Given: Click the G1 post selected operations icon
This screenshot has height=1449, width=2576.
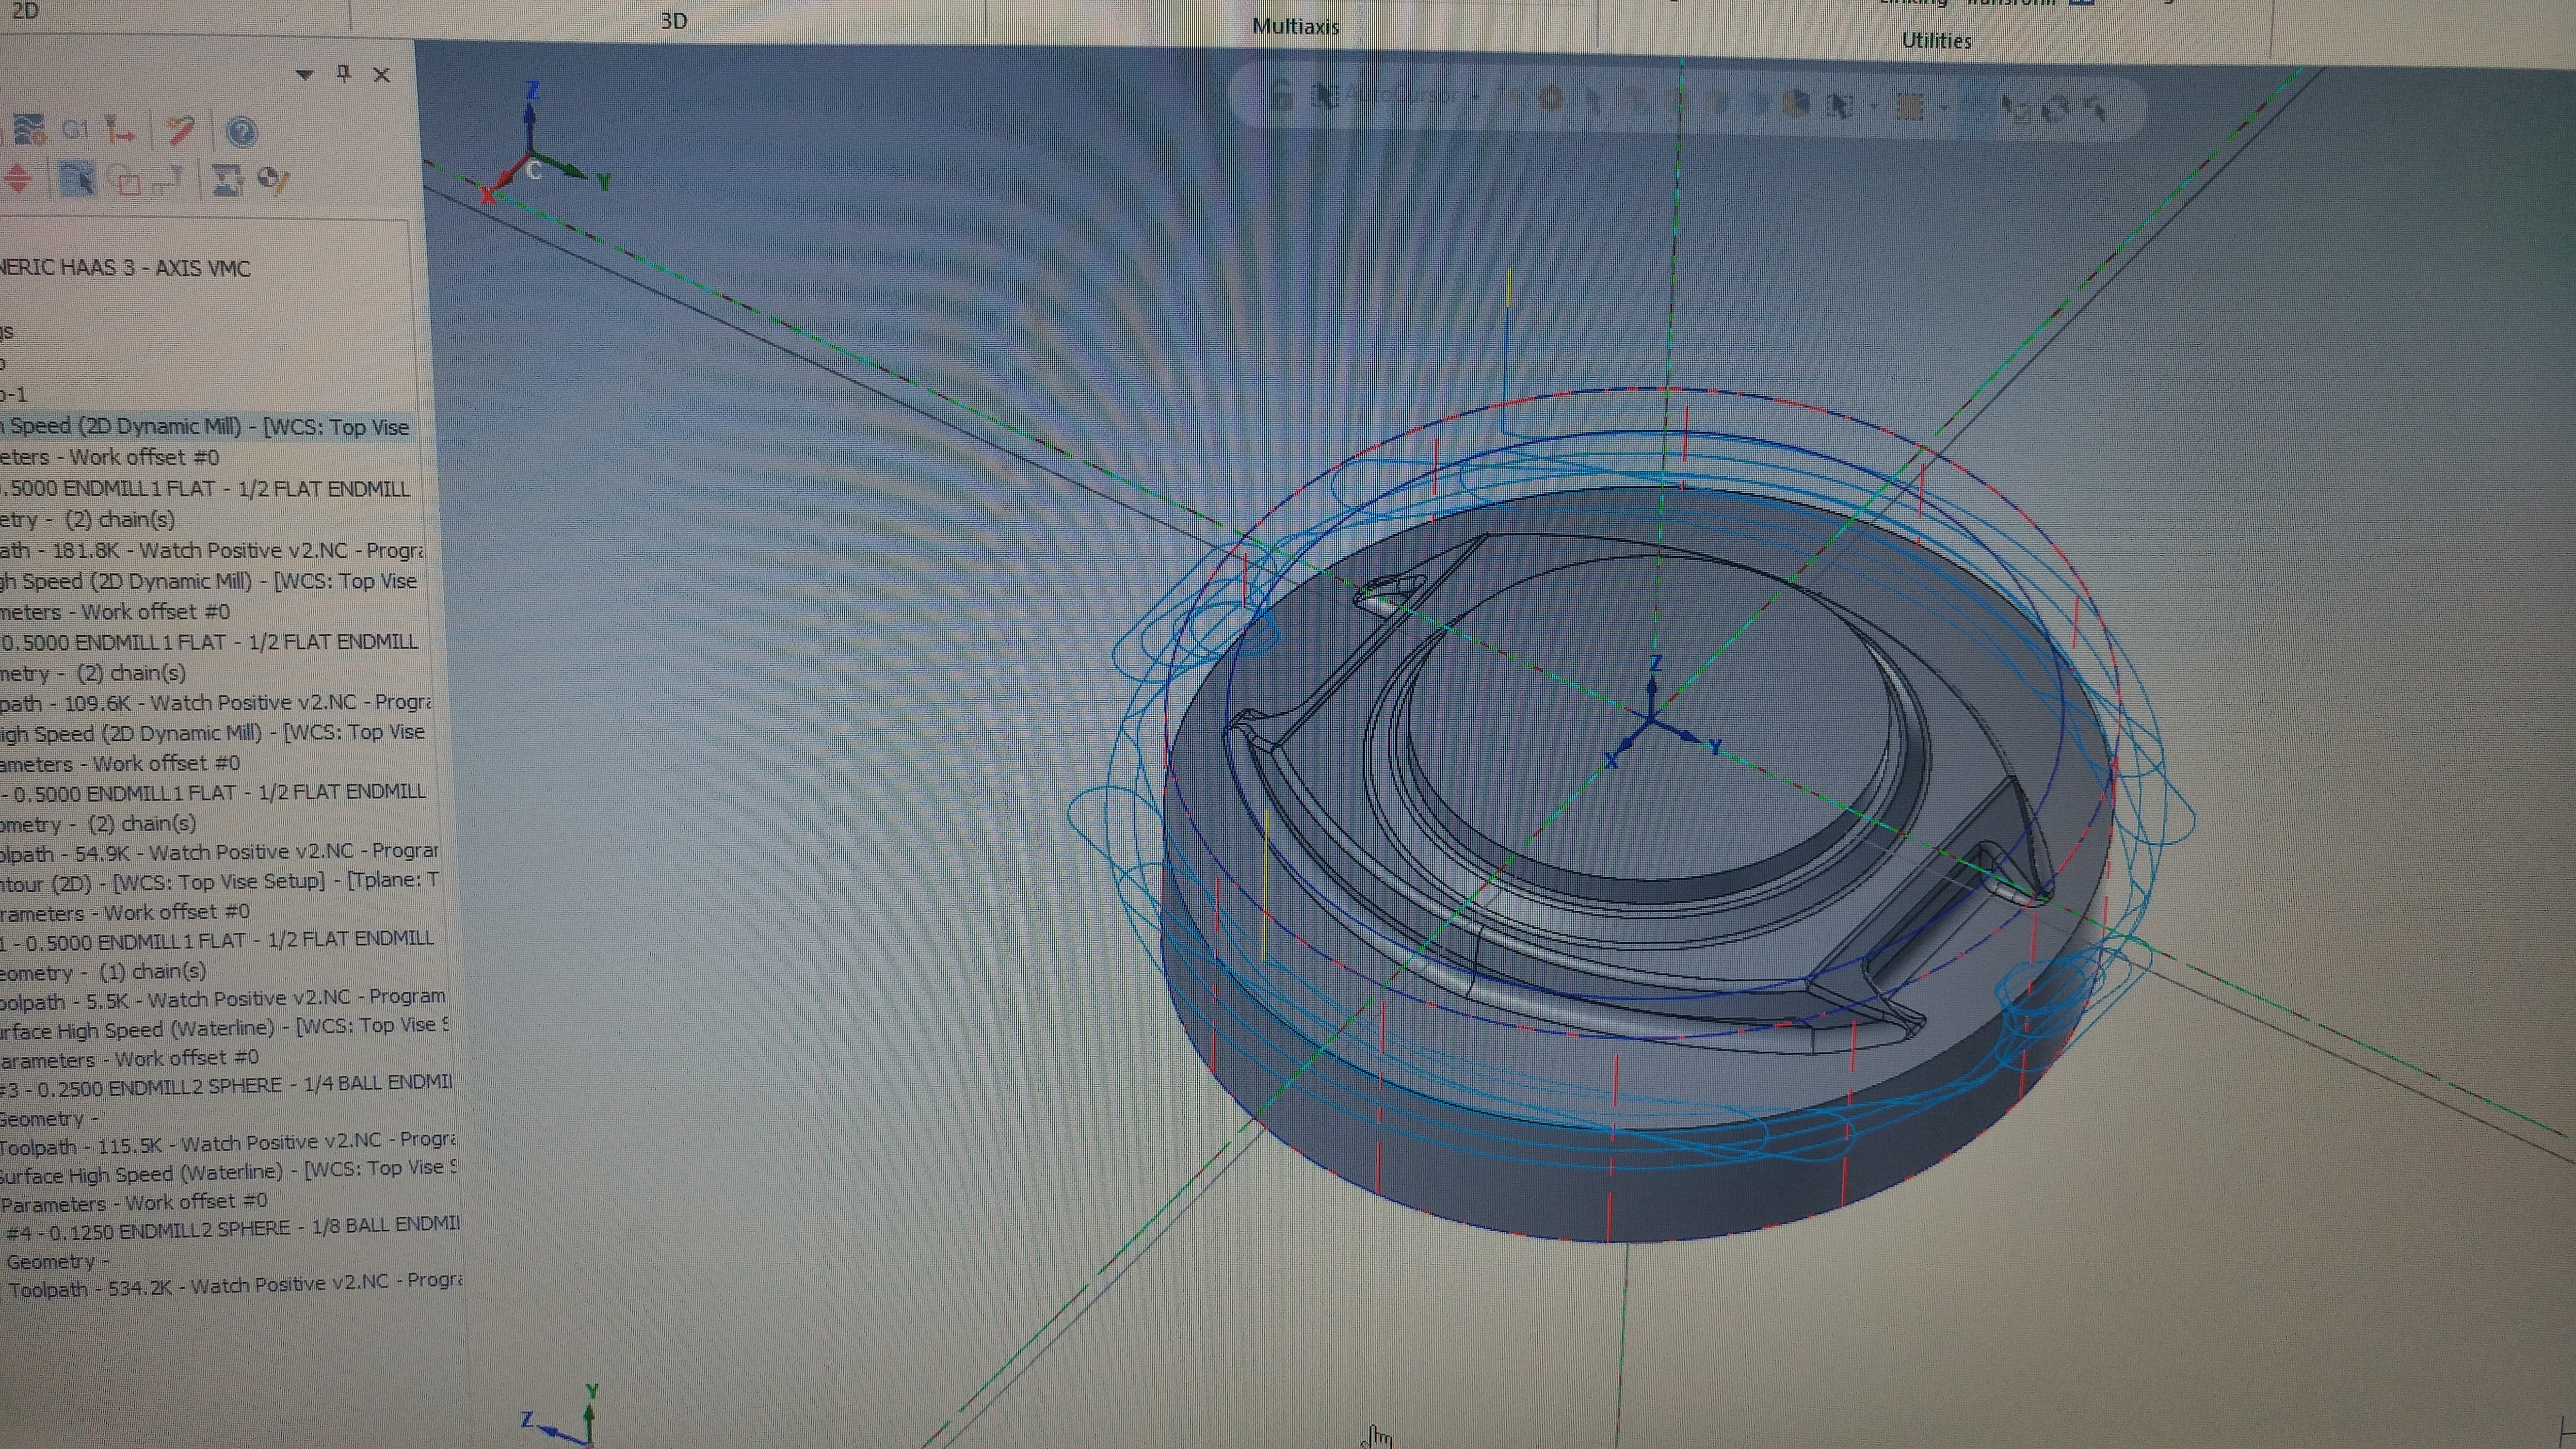Looking at the screenshot, I should click(75, 130).
